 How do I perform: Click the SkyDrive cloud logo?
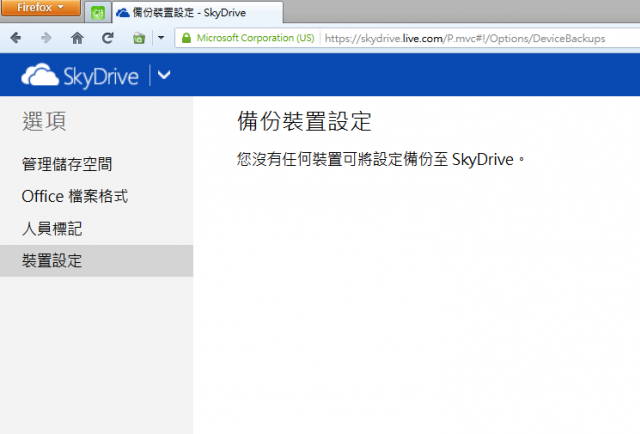[40, 75]
